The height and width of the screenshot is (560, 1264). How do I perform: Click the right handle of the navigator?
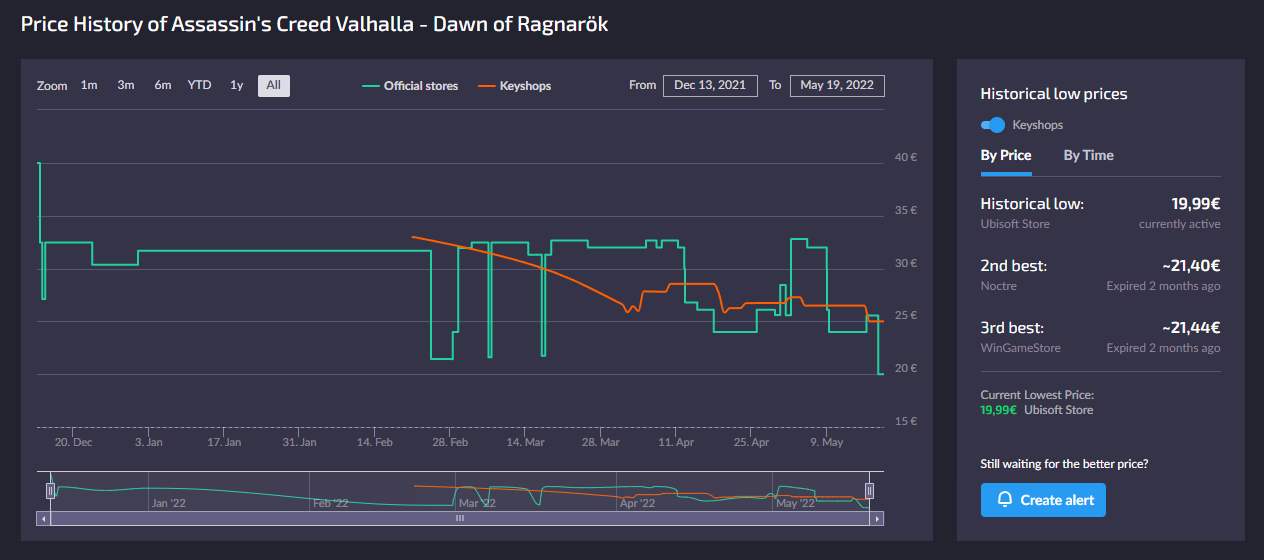[870, 490]
